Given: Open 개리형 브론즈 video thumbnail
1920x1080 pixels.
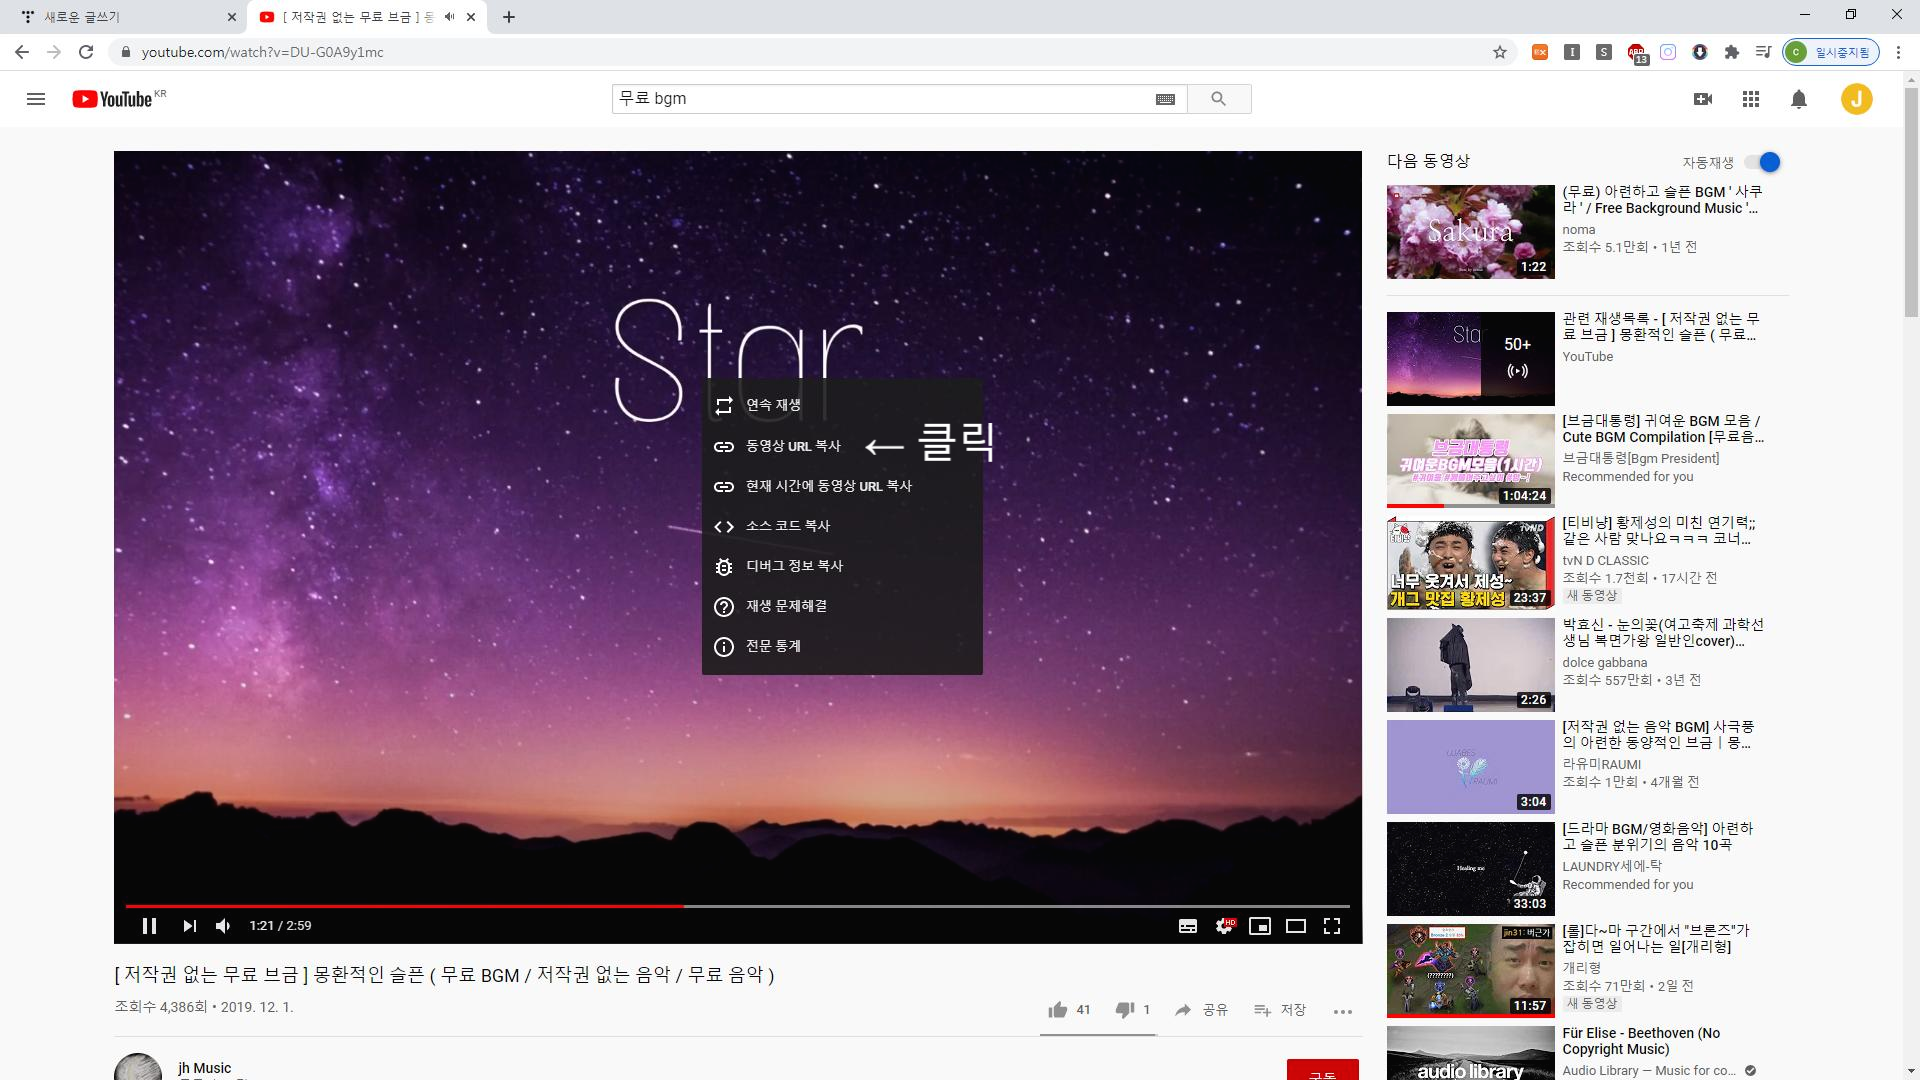Looking at the screenshot, I should click(x=1470, y=971).
